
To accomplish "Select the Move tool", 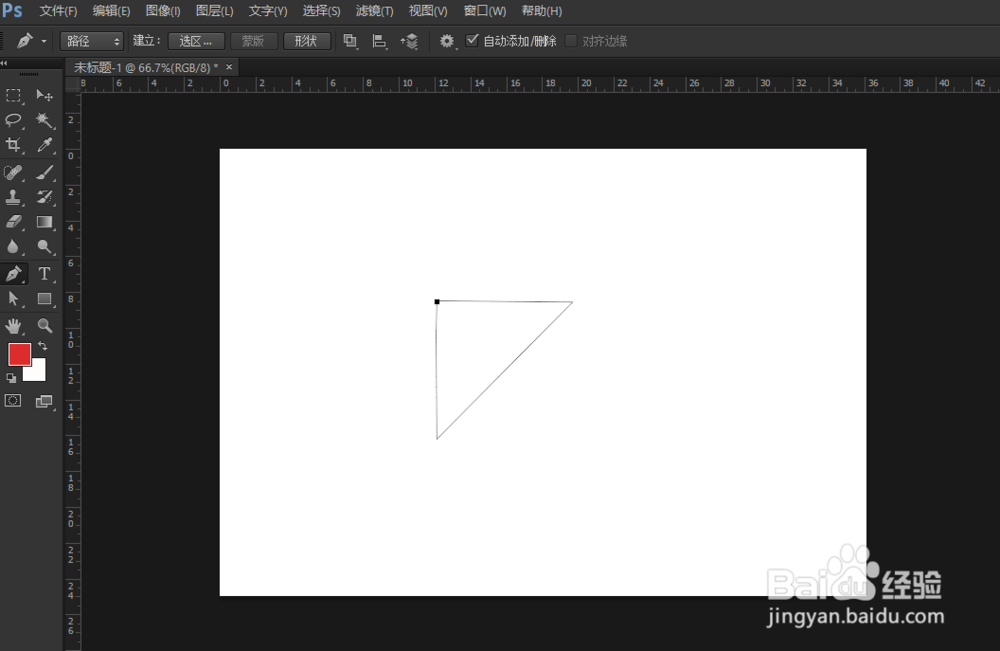I will coord(44,96).
